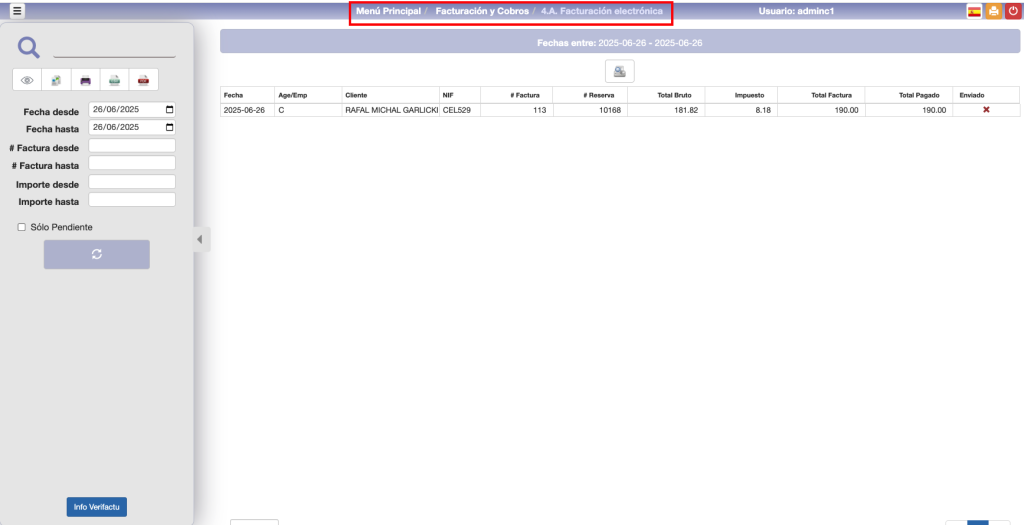
Task: Open Facturación y Cobros breadcrumb link
Action: click(482, 11)
